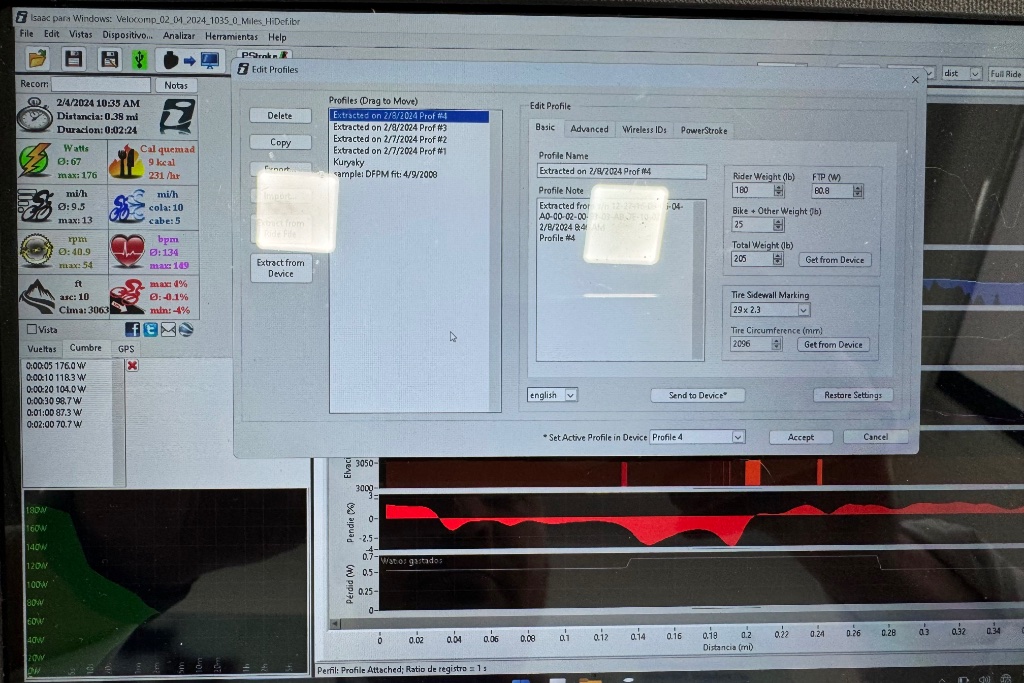Click the iBike logo in summary panel
The width and height of the screenshot is (1024, 683).
177,116
